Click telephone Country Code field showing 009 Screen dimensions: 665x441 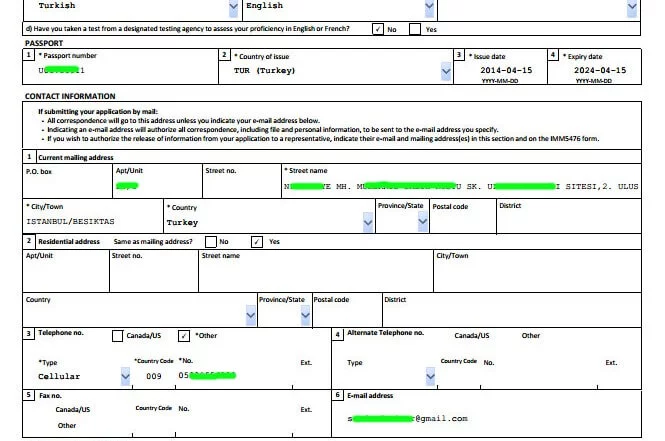pos(154,377)
